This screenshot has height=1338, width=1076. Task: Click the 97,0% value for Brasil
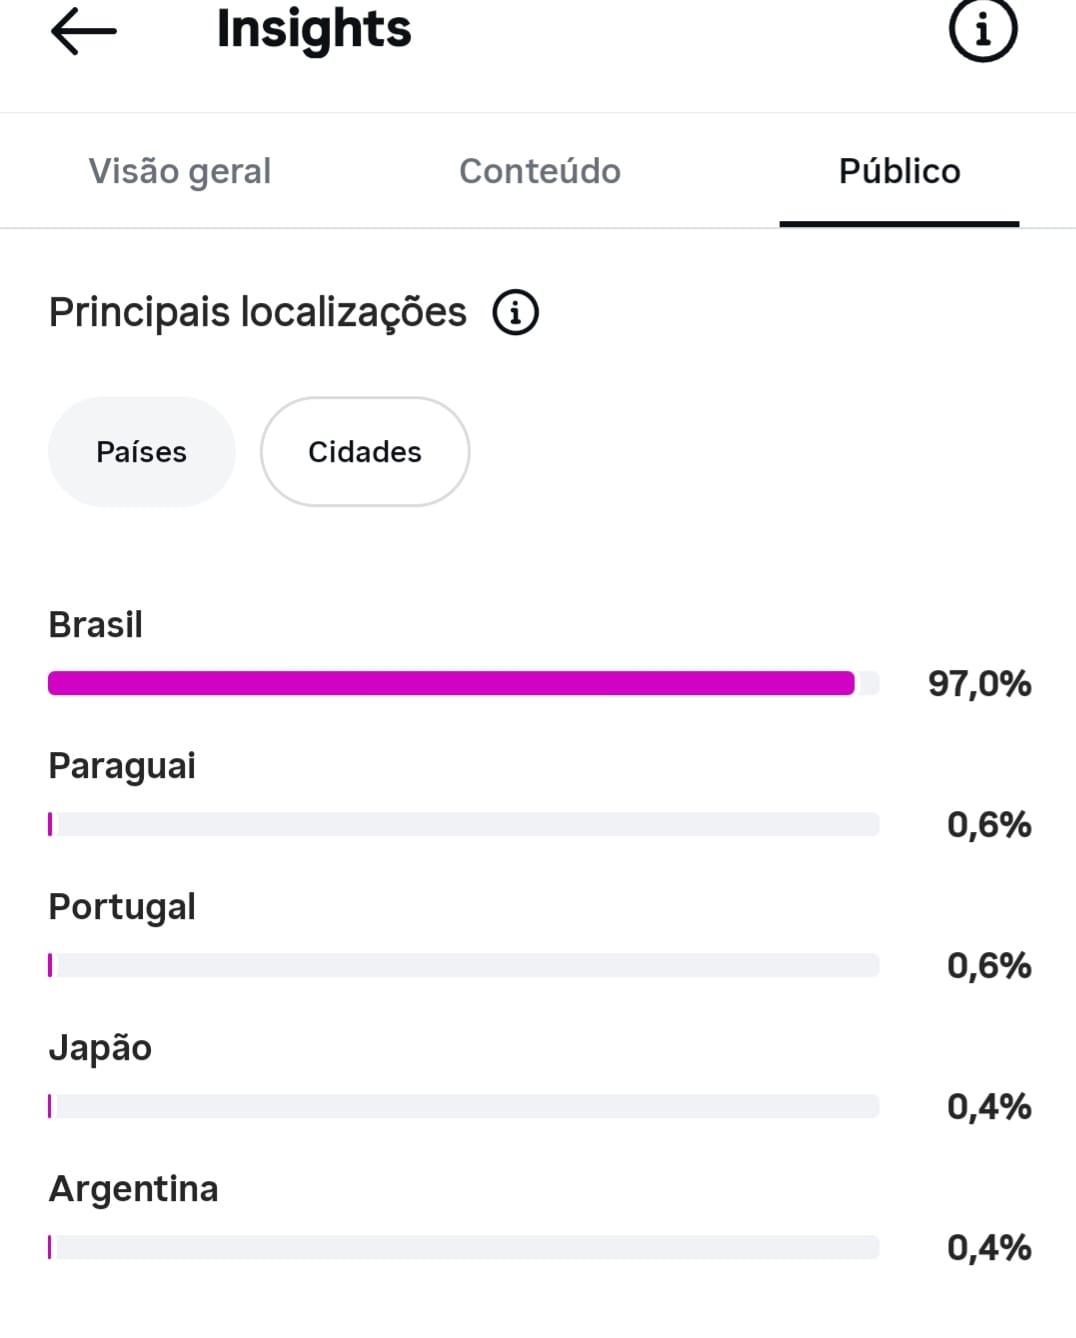pyautogui.click(x=980, y=684)
